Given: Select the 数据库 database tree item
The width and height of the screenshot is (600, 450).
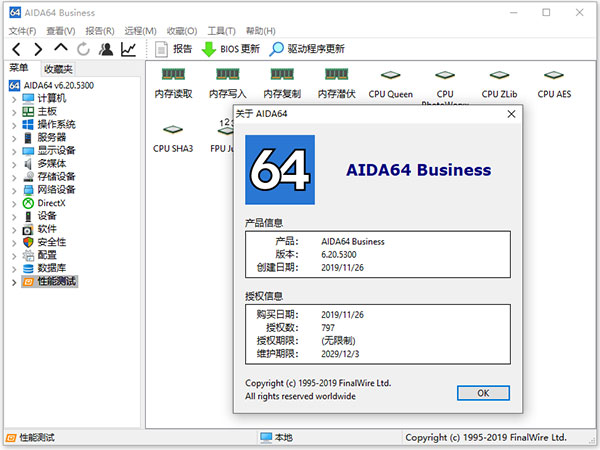Looking at the screenshot, I should [x=44, y=268].
